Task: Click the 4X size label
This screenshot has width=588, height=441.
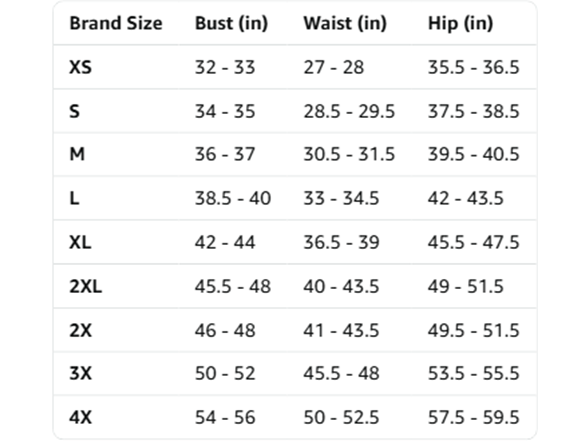Action: click(80, 417)
